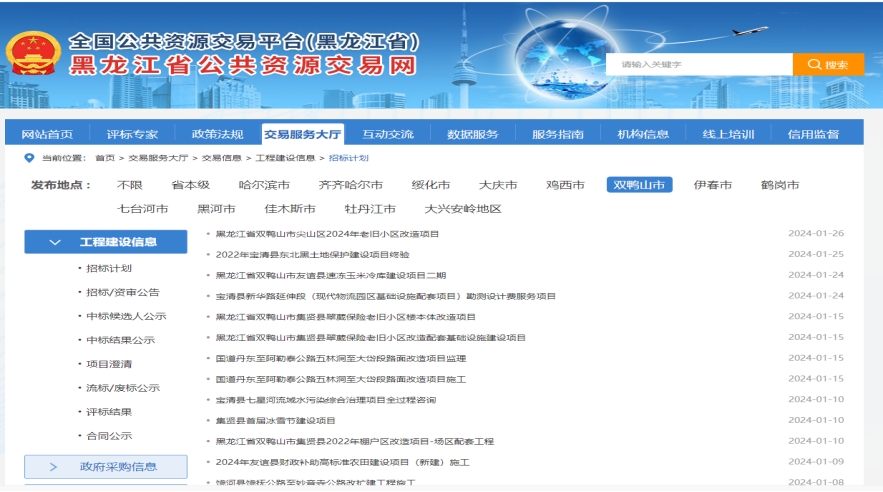Select 哈尔滨市 as the publishing location

[x=264, y=185]
